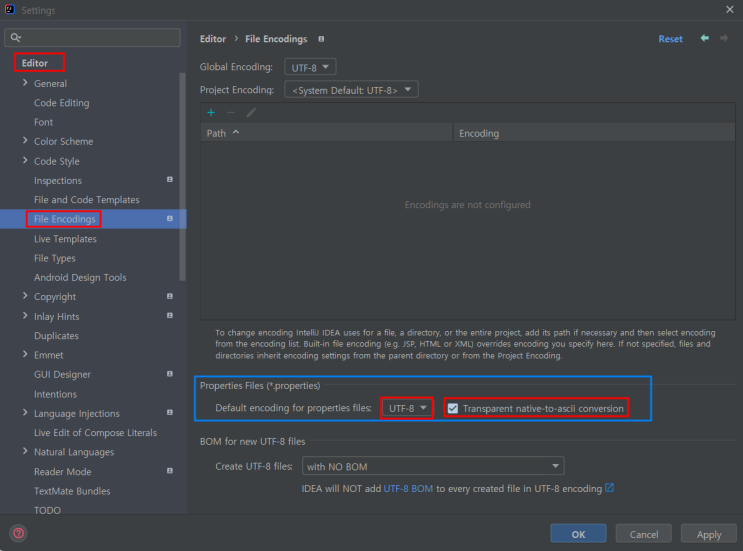Close the Settings dialog
This screenshot has height=551, width=743.
tap(730, 9)
